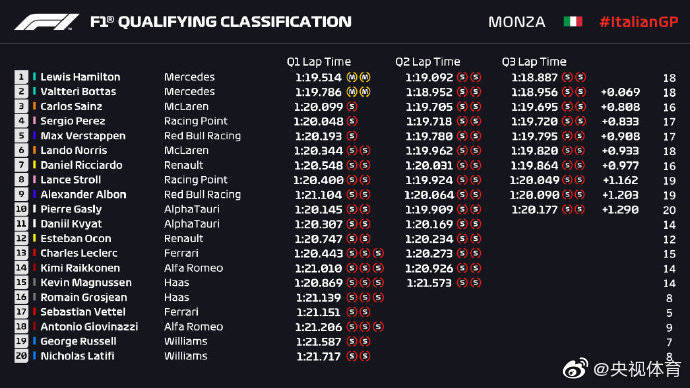The height and width of the screenshot is (388, 690).
Task: Click position 20 number badge
Action: pyautogui.click(x=21, y=356)
